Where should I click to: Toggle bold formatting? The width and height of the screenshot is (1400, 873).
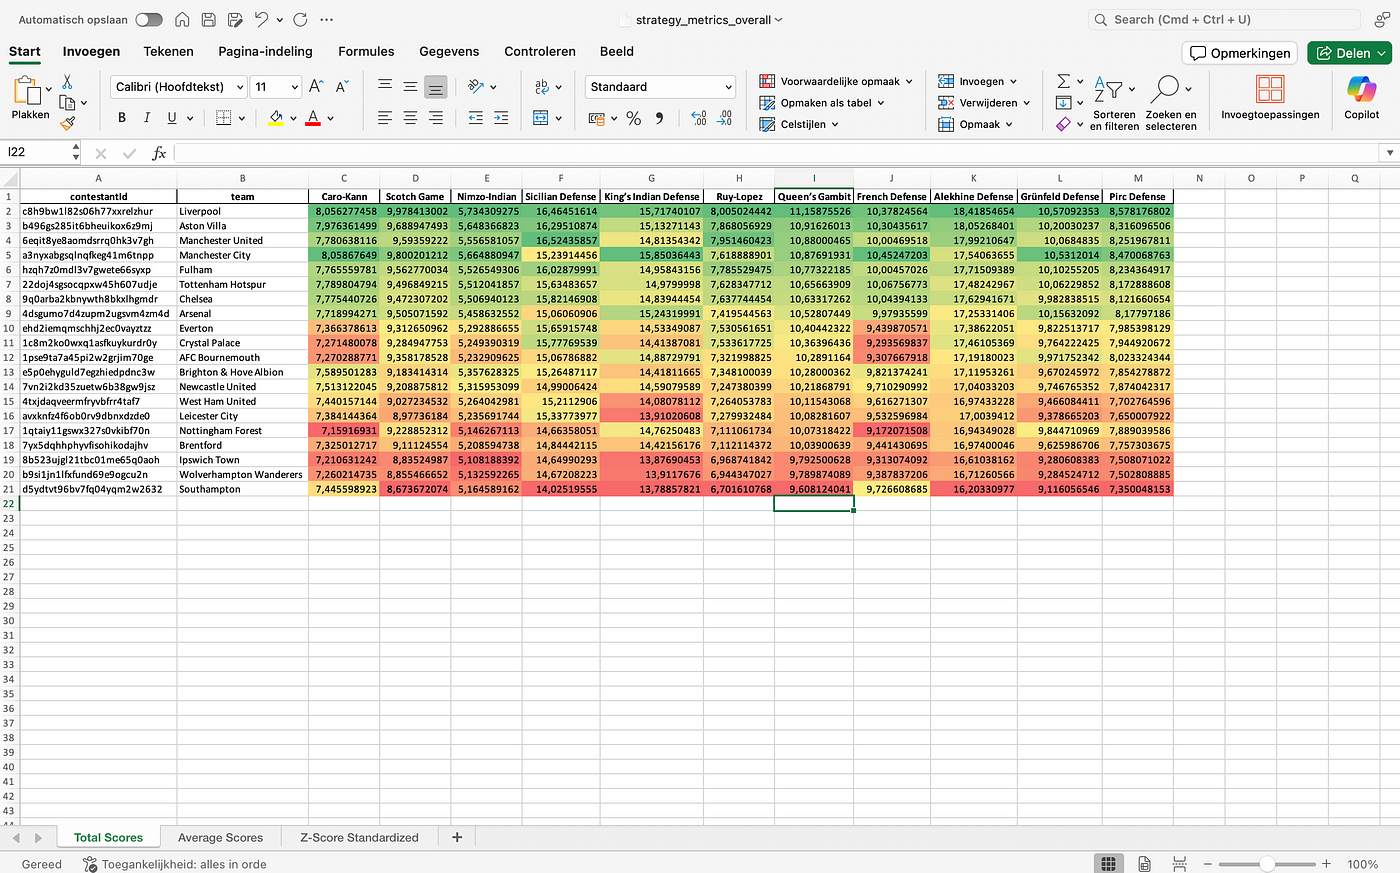(122, 118)
